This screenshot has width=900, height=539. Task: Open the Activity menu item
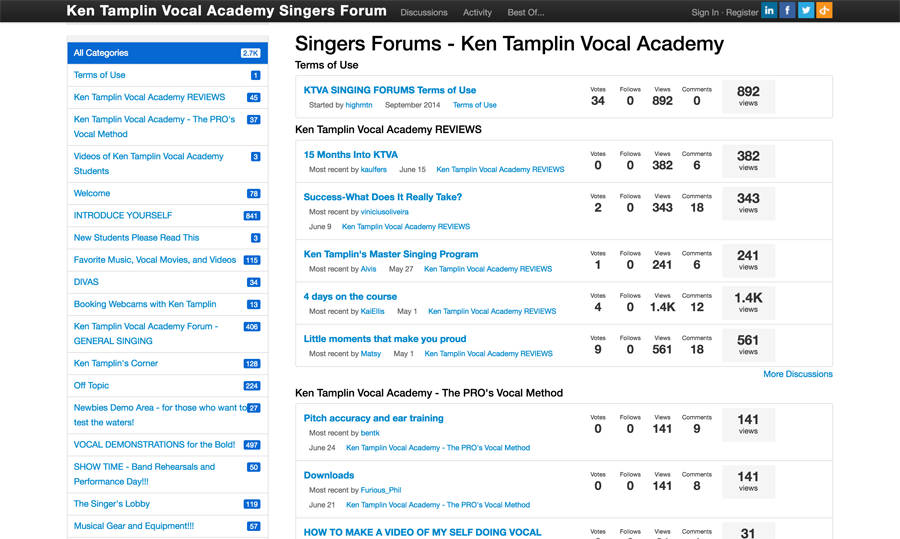[x=477, y=12]
